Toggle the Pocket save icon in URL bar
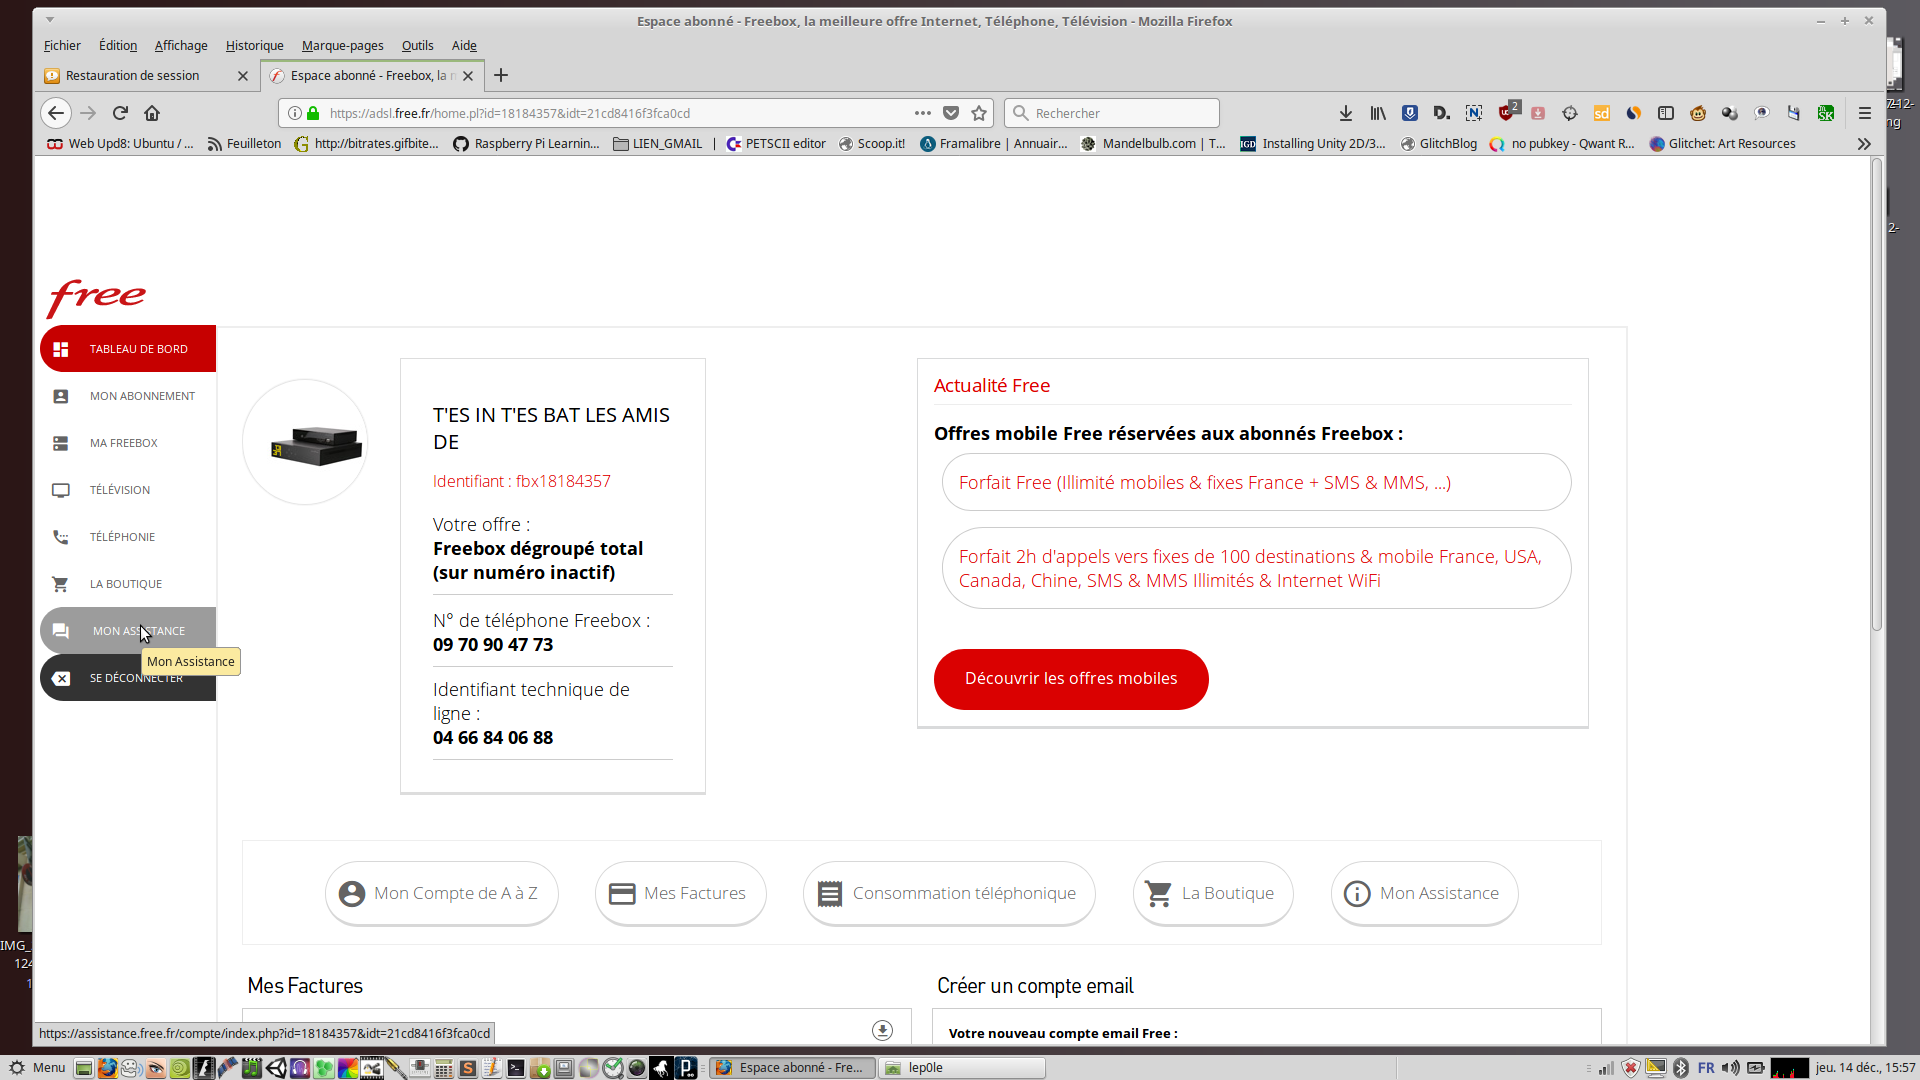Viewport: 1920px width, 1080px height. pyautogui.click(x=951, y=113)
